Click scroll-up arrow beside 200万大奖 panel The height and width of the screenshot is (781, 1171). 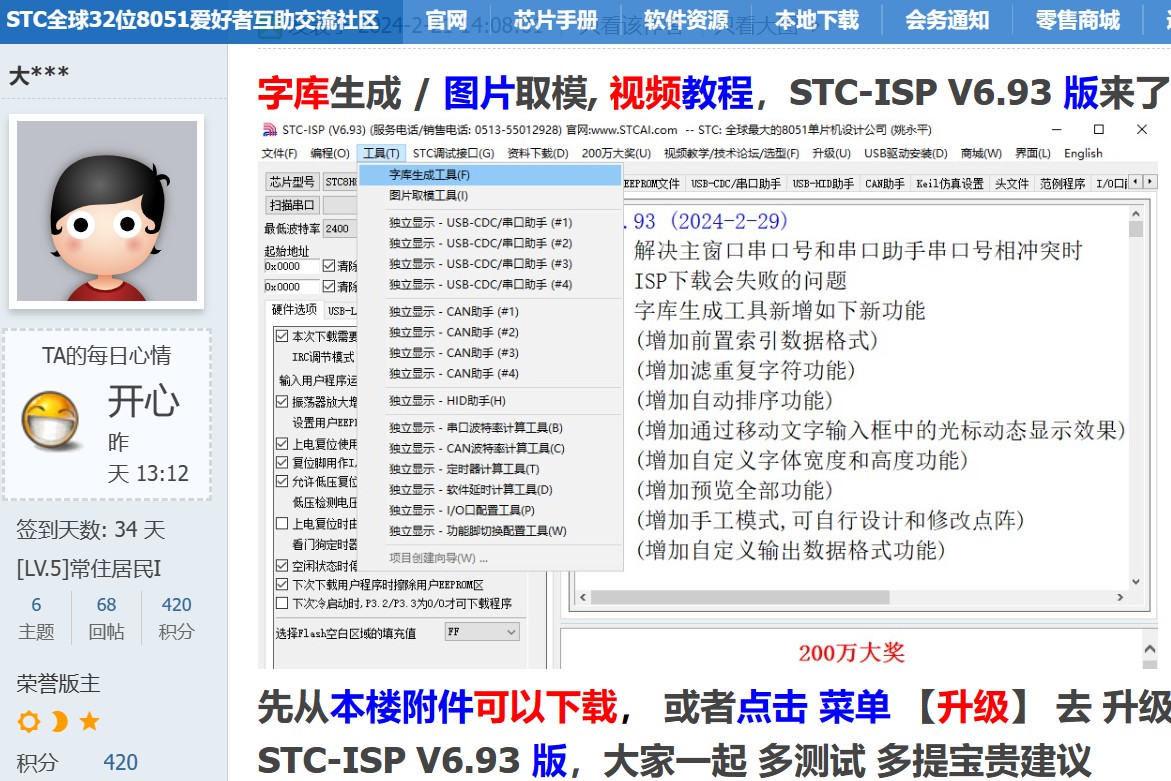tap(1149, 649)
